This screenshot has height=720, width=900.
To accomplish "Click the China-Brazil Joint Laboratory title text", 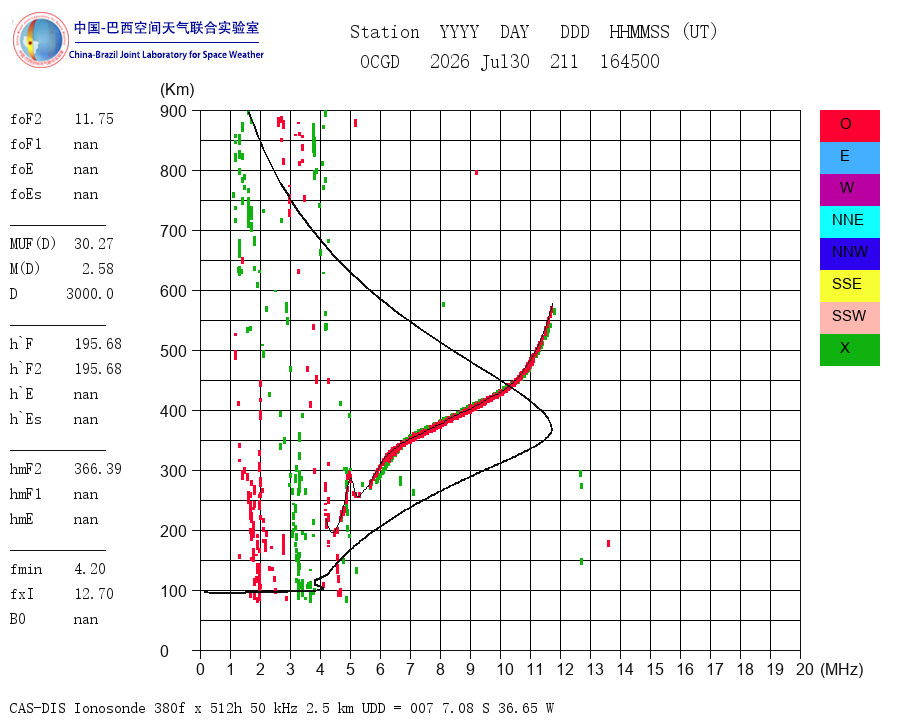I will click(x=166, y=55).
